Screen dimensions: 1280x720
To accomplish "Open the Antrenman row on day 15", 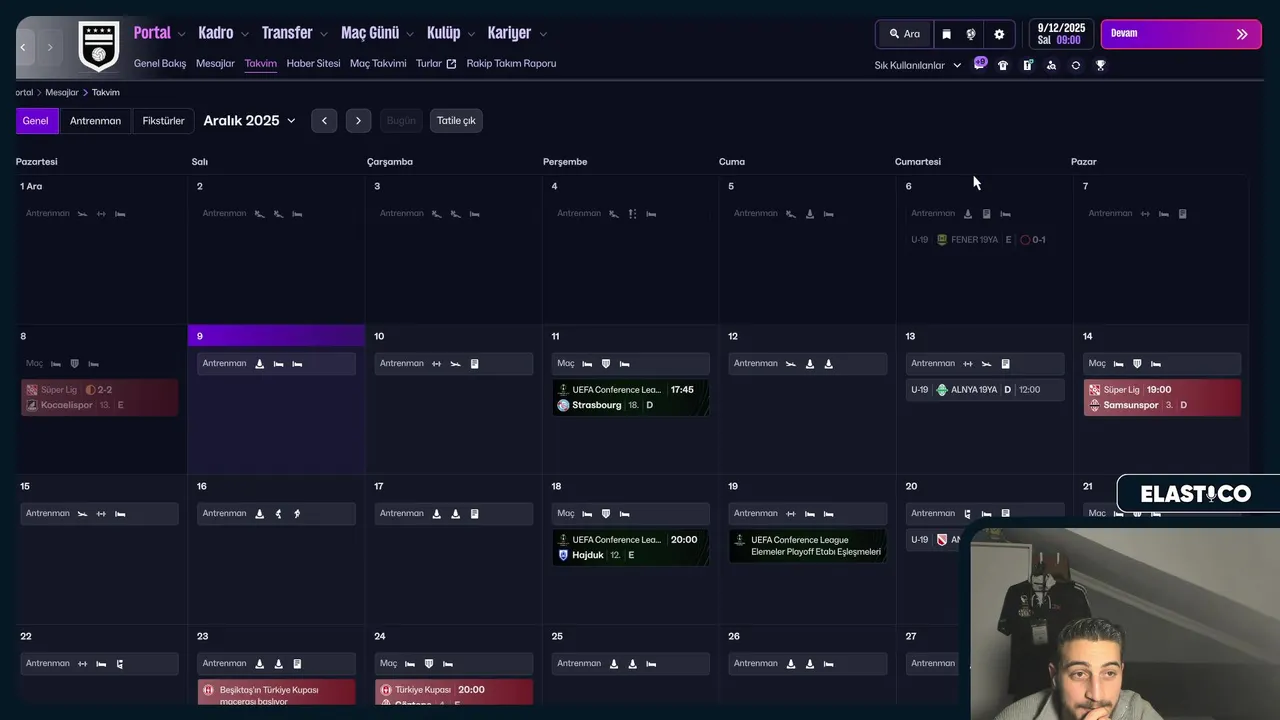I will [x=100, y=513].
